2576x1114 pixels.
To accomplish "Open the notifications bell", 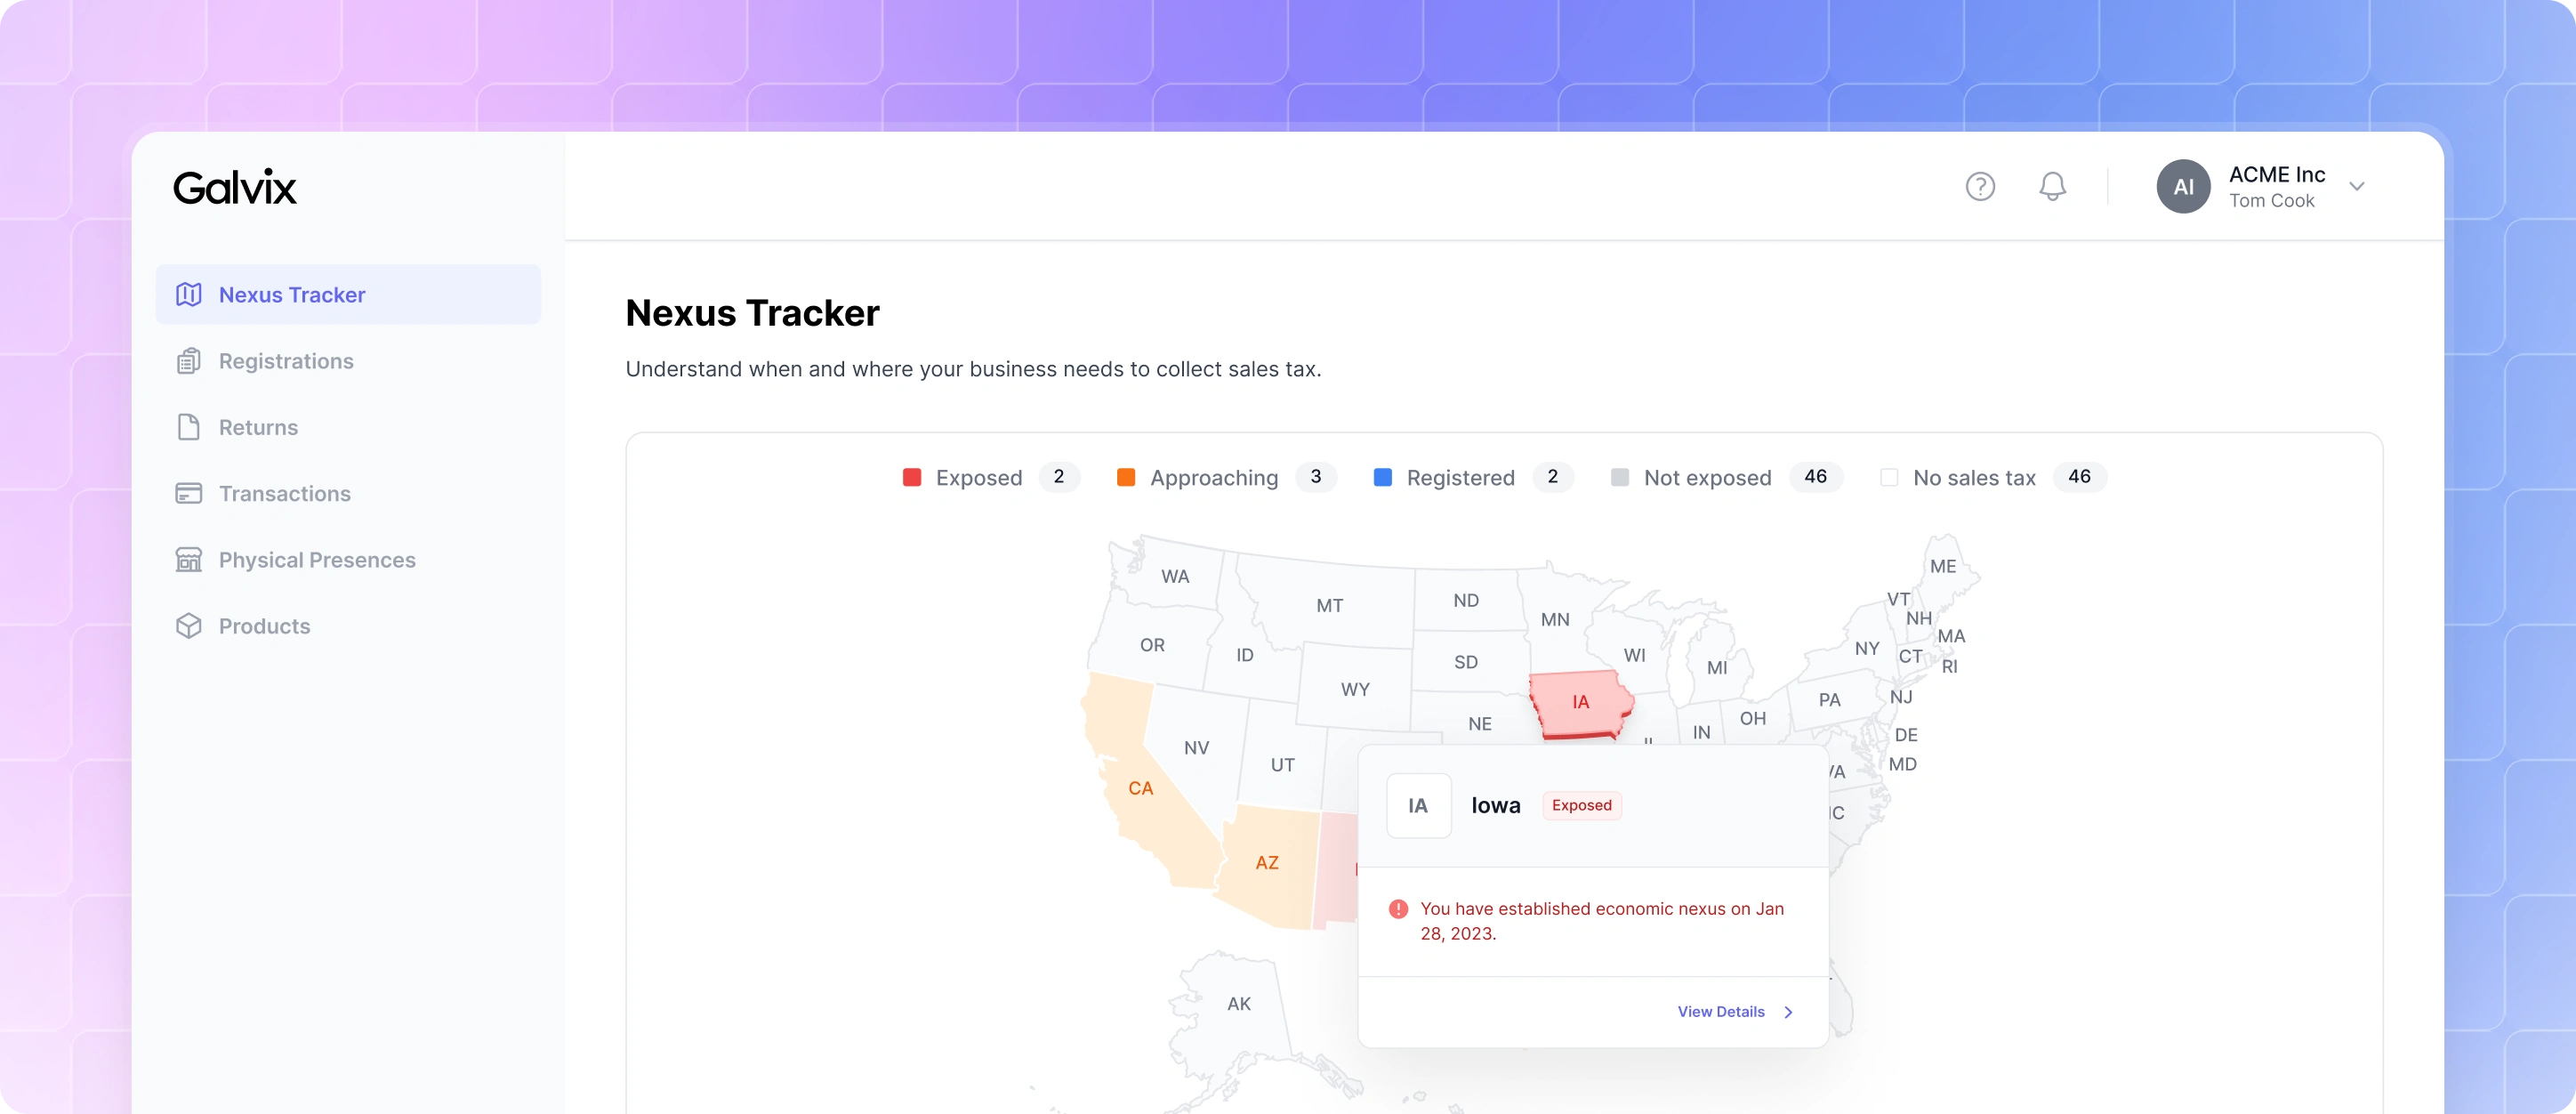I will pyautogui.click(x=2052, y=186).
